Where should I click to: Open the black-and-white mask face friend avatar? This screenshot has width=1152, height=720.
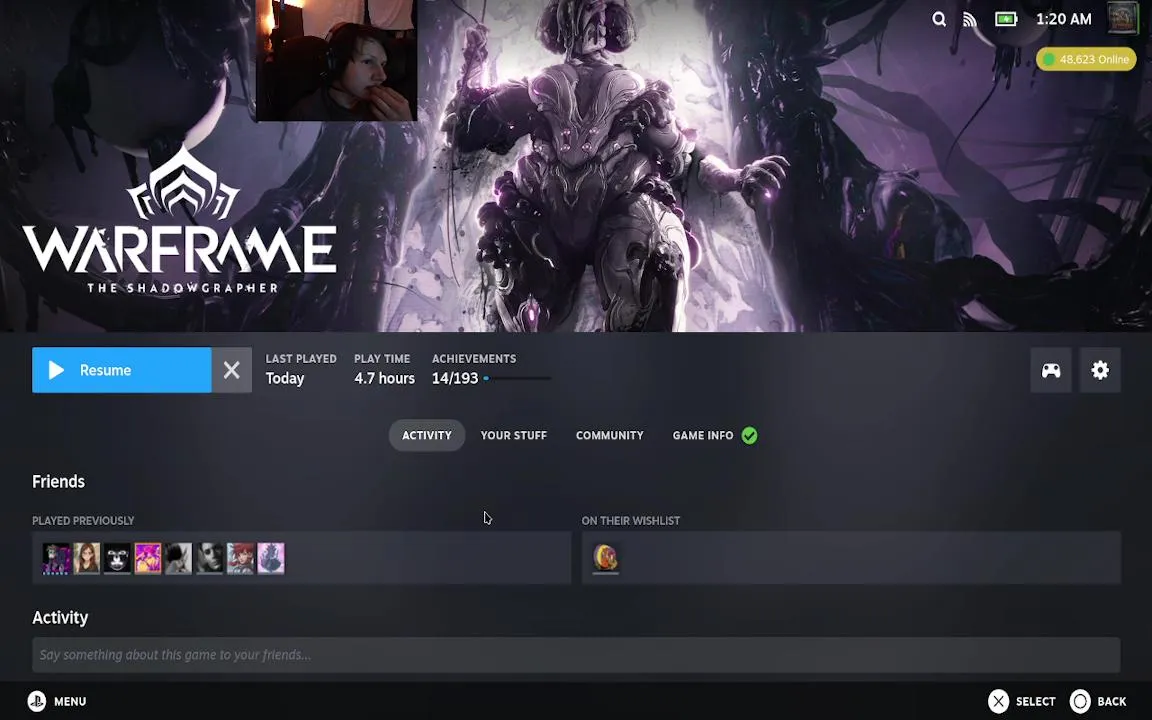coord(118,558)
